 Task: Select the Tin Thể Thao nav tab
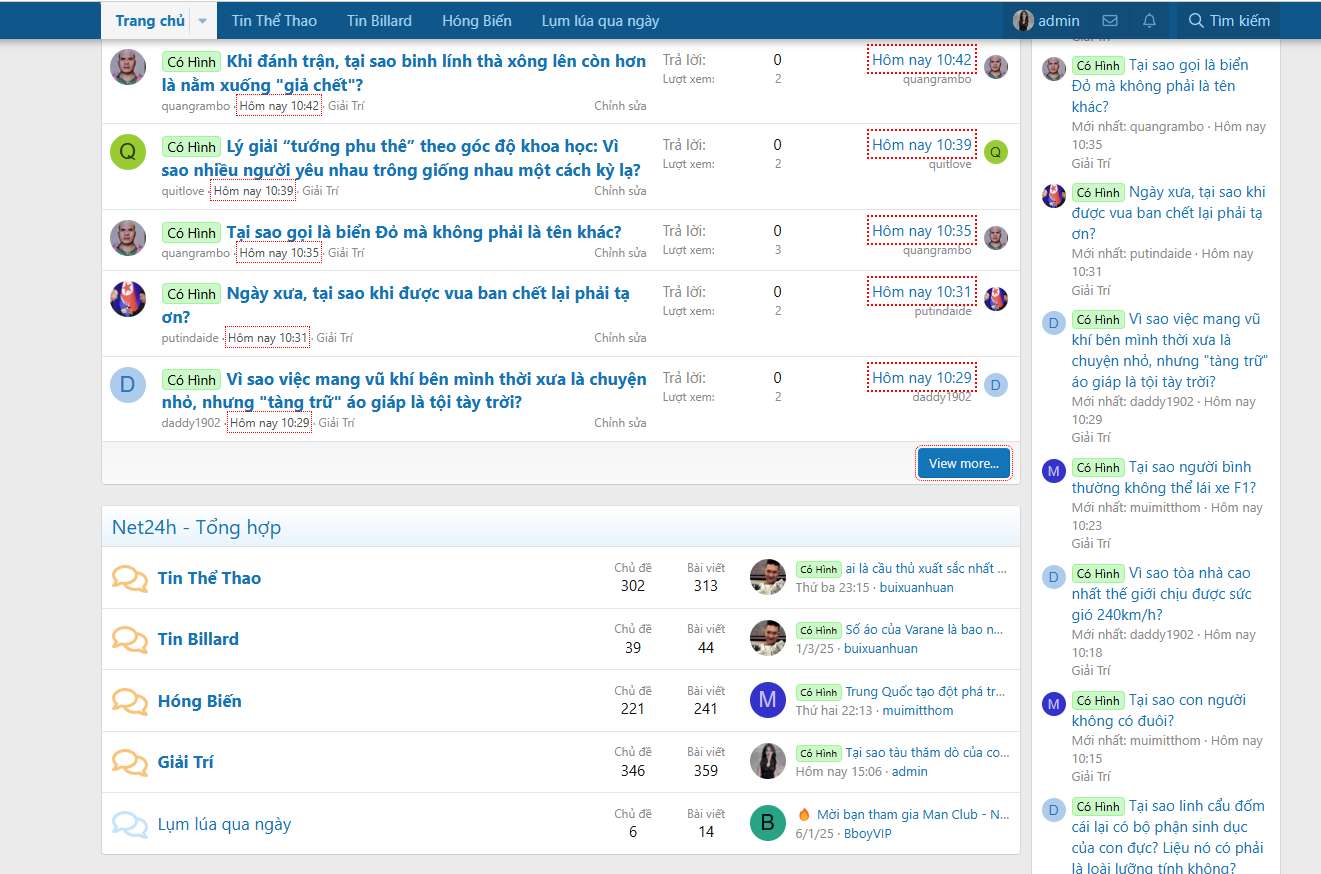274,21
